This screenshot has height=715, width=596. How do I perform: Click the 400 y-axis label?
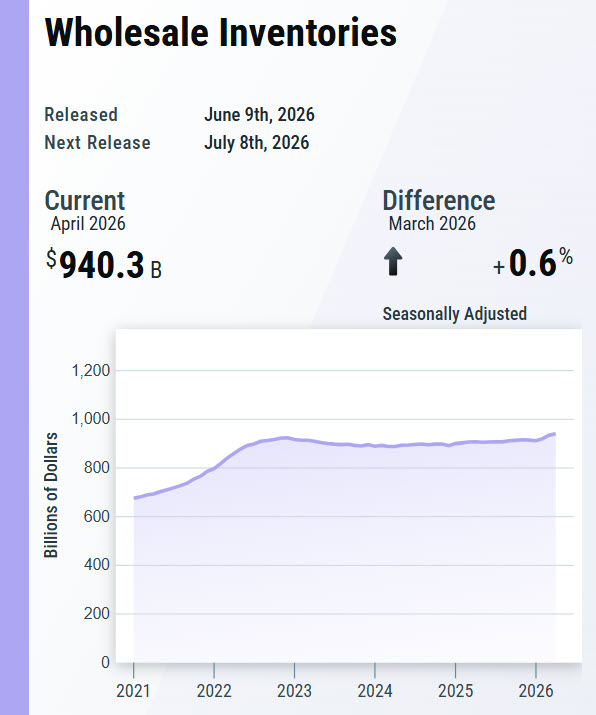97,565
